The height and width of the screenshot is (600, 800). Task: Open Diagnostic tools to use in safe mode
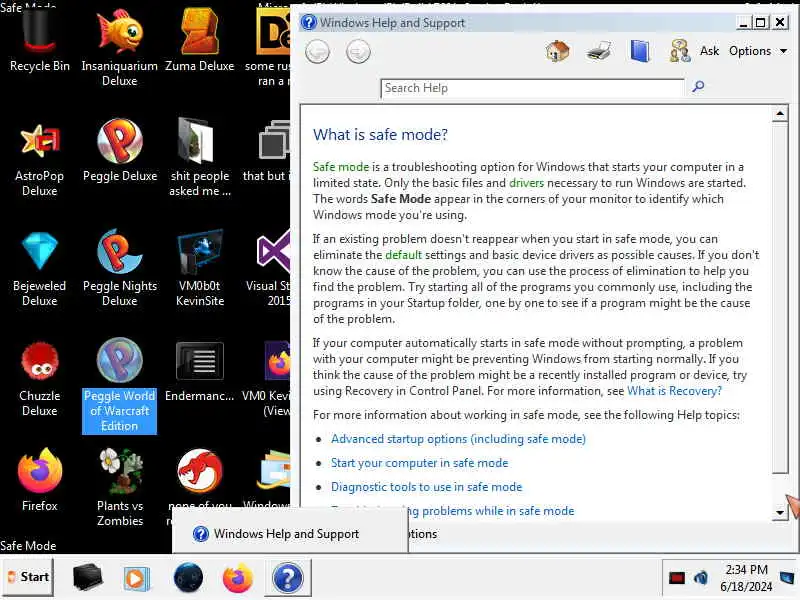click(427, 487)
